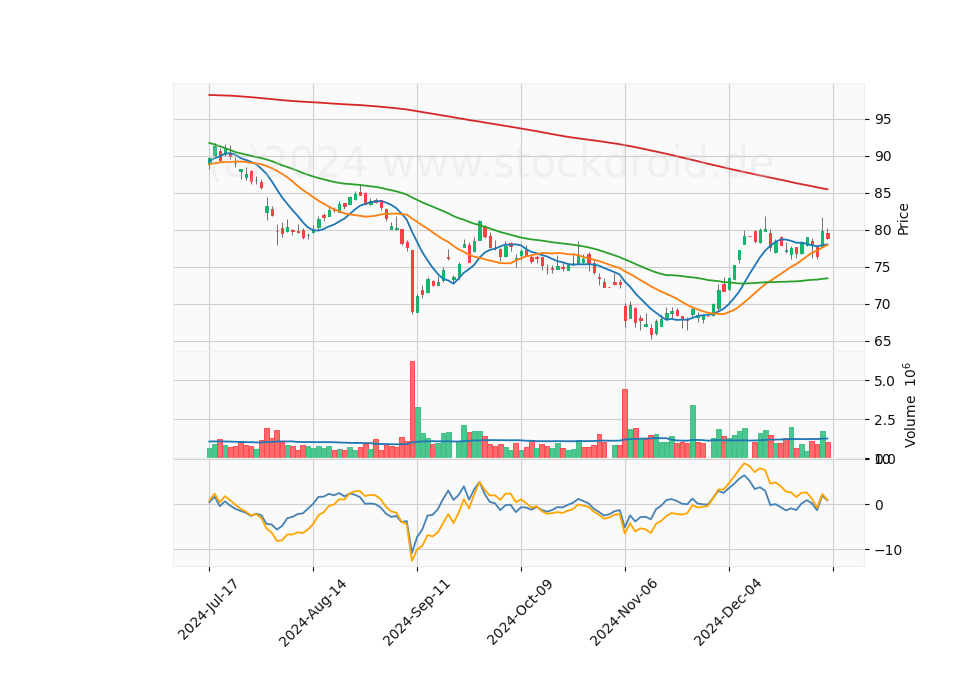Select the "2024-Aug-14" x-axis label
This screenshot has height=690, width=960.
coord(312,612)
